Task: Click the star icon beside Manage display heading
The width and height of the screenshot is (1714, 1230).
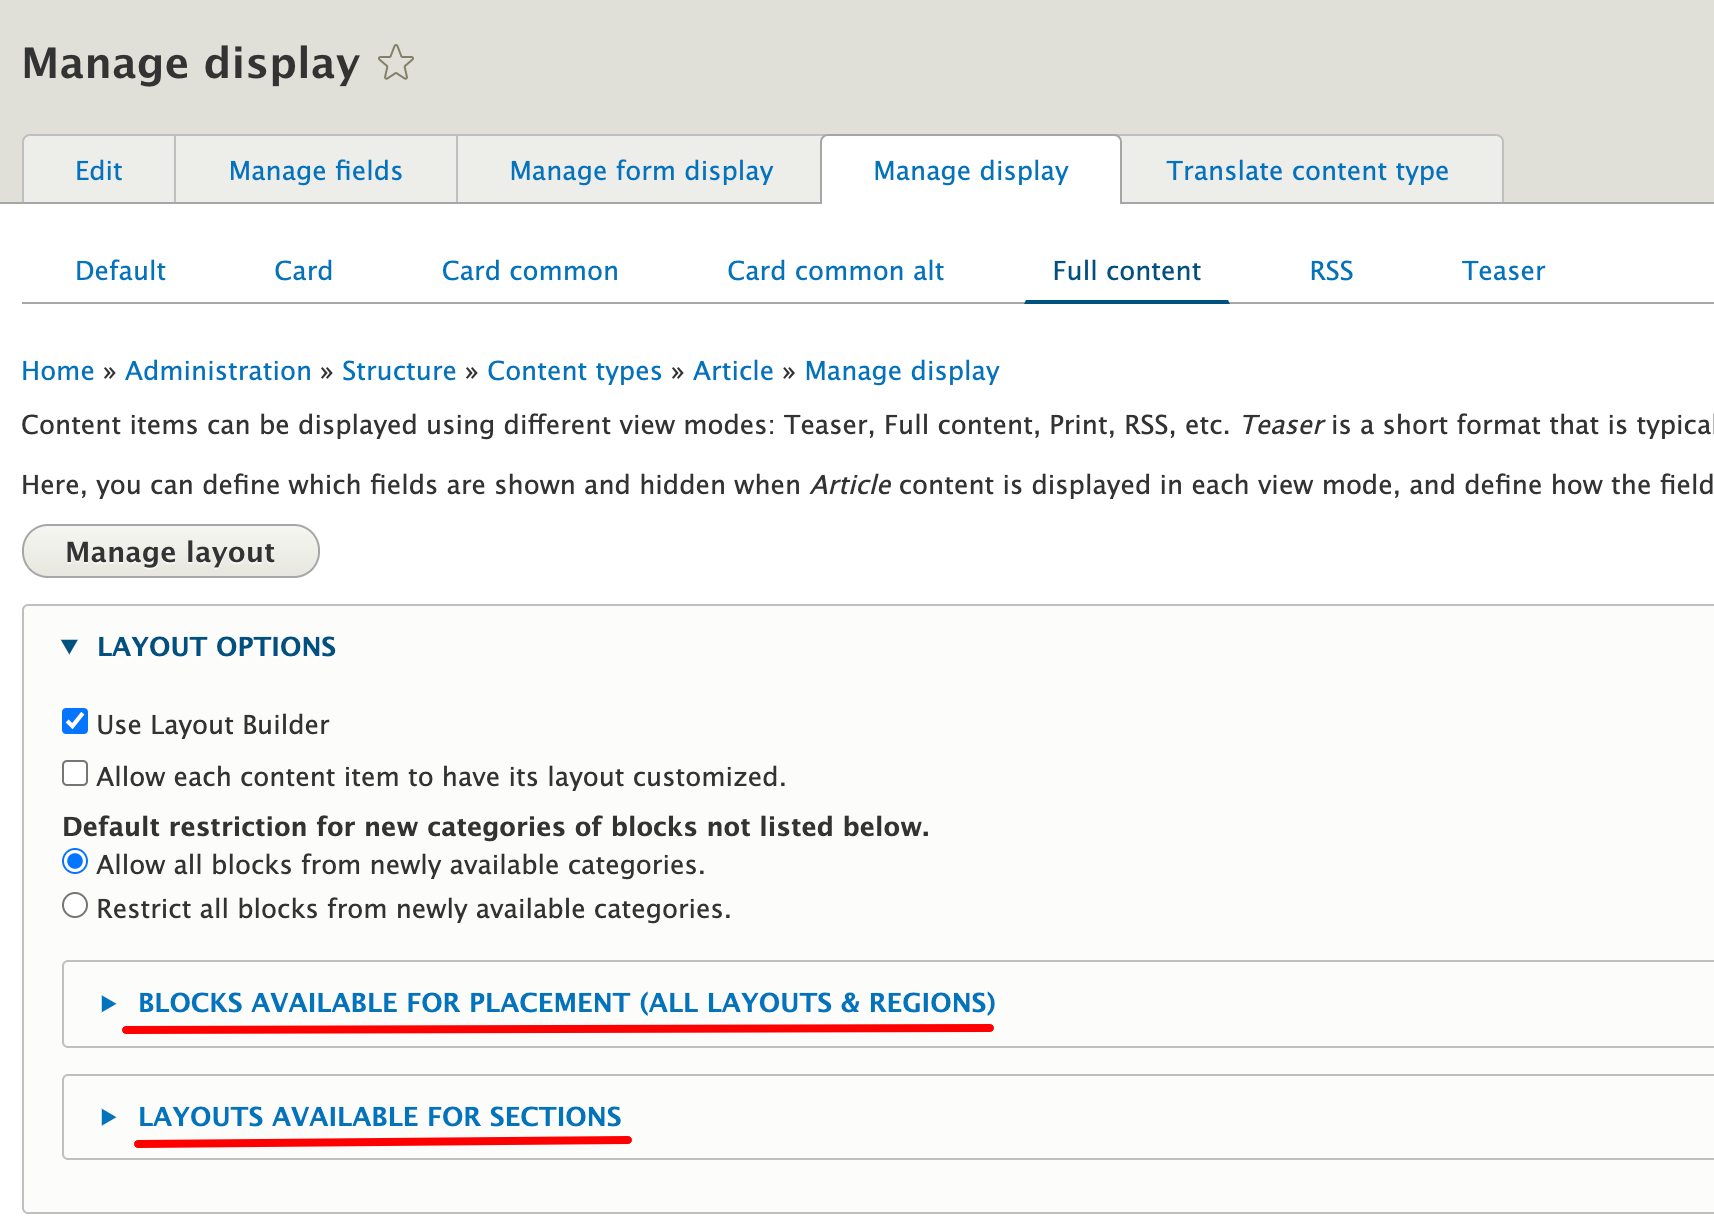Action: [396, 63]
